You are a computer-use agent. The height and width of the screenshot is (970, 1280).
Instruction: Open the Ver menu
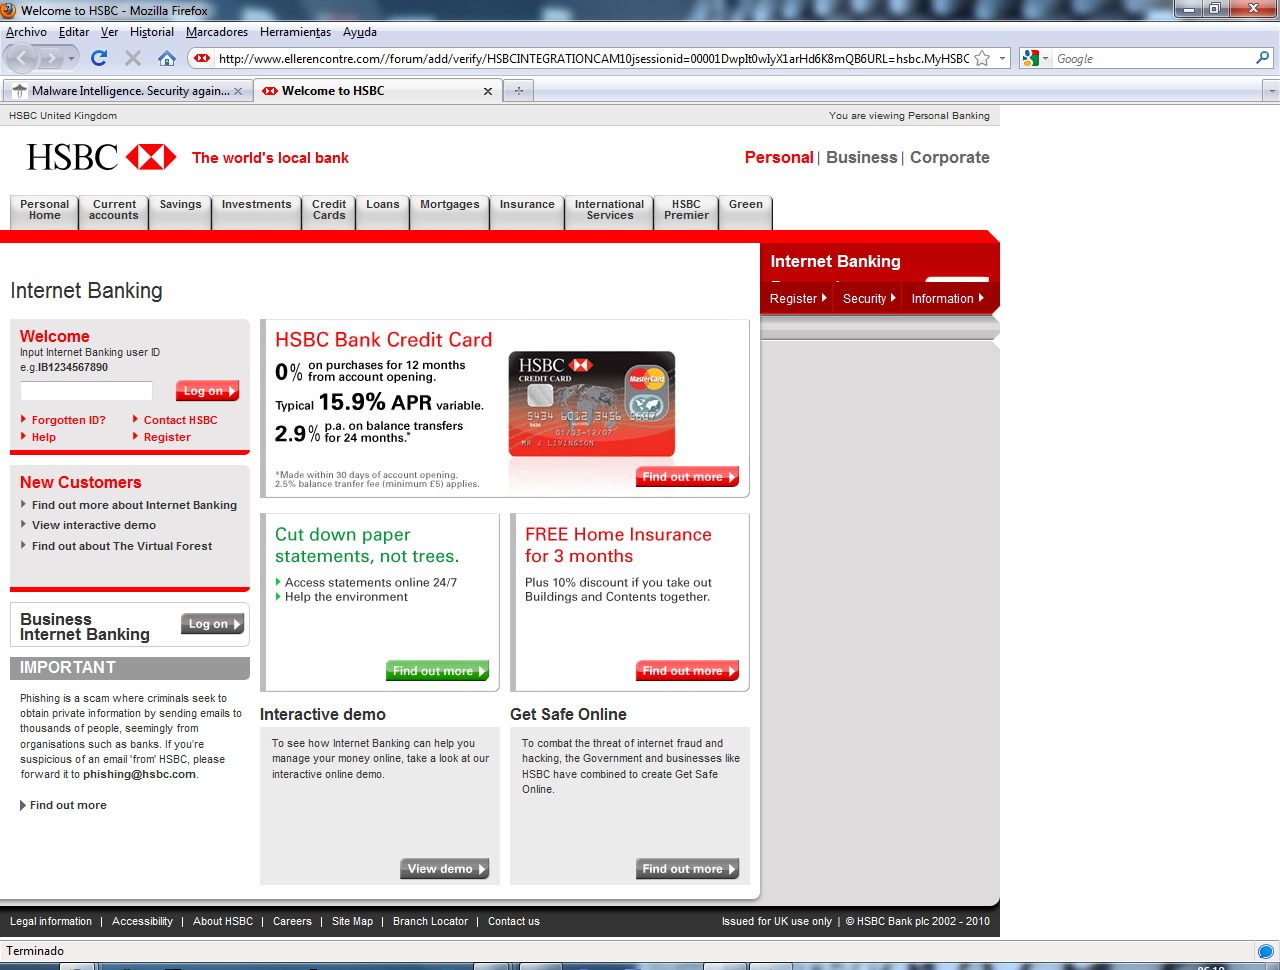click(x=109, y=32)
